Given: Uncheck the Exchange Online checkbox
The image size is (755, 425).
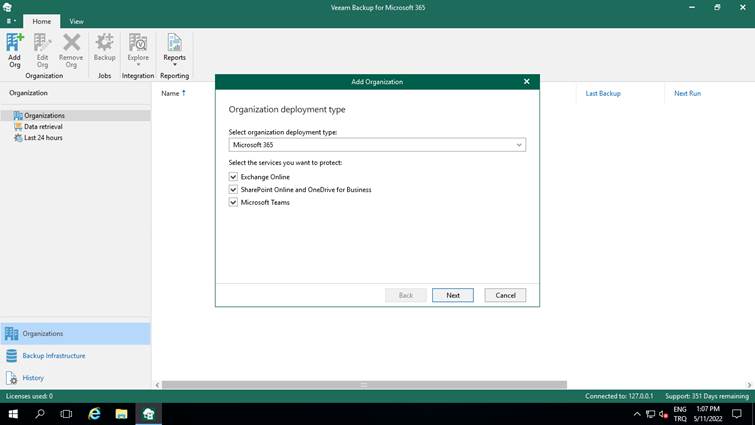Looking at the screenshot, I should point(233,177).
